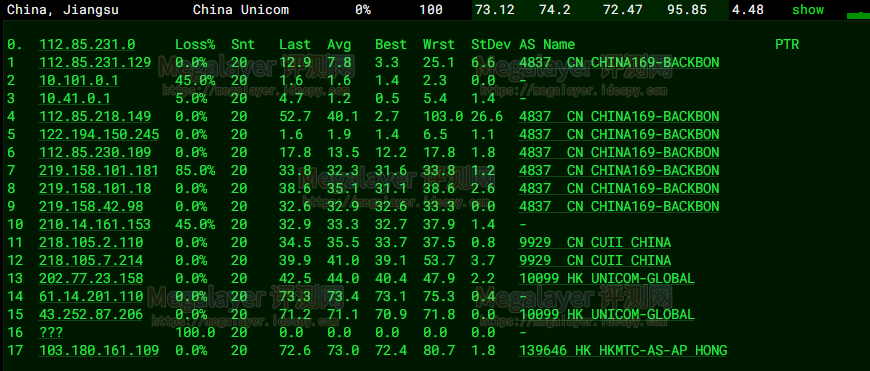This screenshot has height=371, width=870.
Task: Click header IP link 112.85.231.0
Action: point(87,44)
